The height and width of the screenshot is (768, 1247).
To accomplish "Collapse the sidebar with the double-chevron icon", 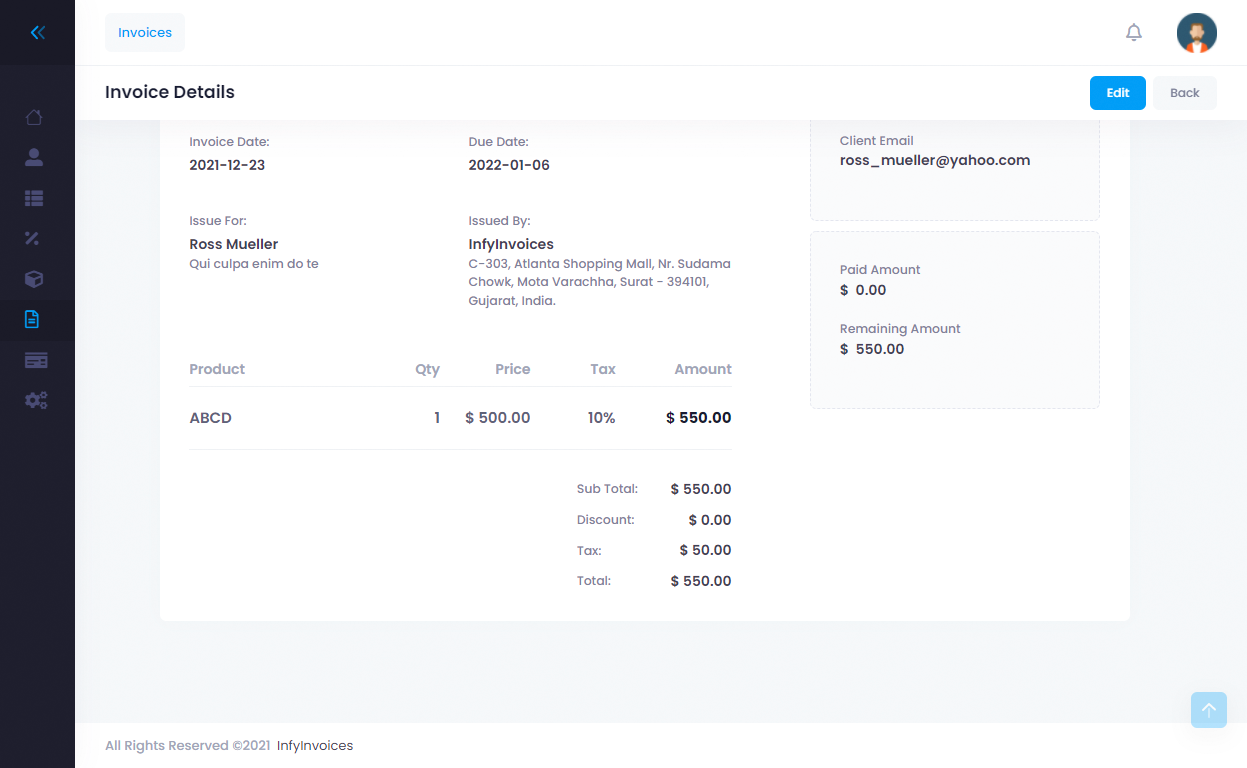I will tap(37, 33).
